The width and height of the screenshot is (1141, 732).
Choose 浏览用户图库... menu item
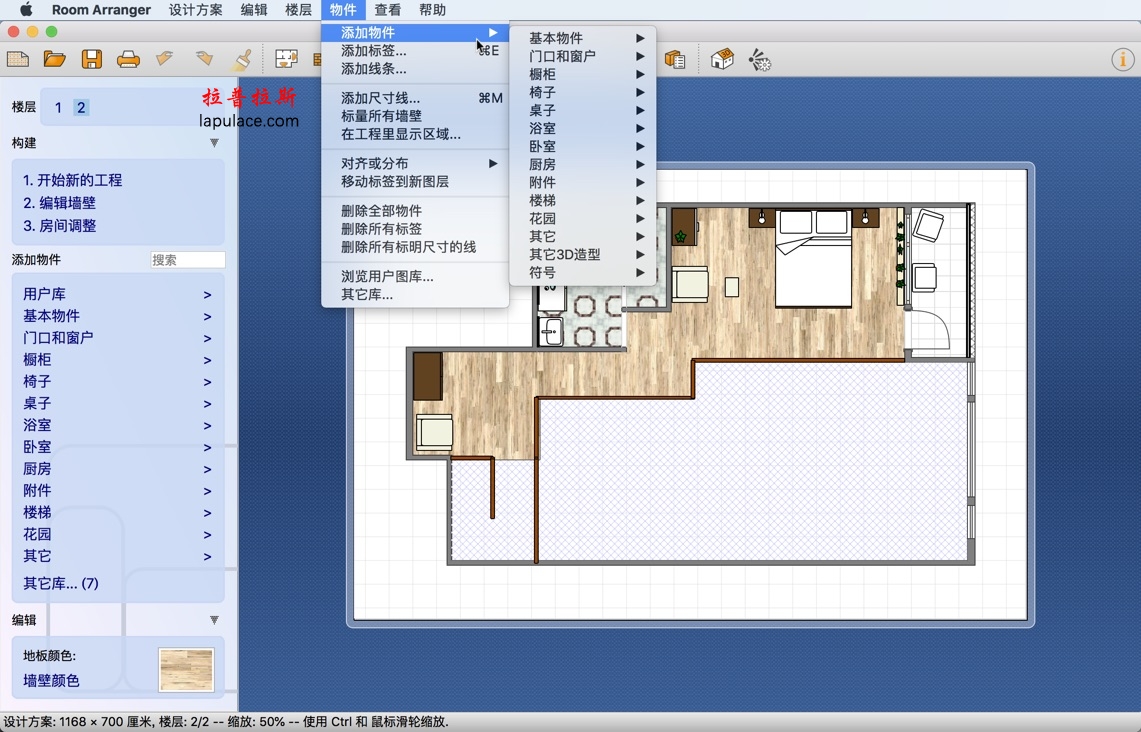click(415, 276)
